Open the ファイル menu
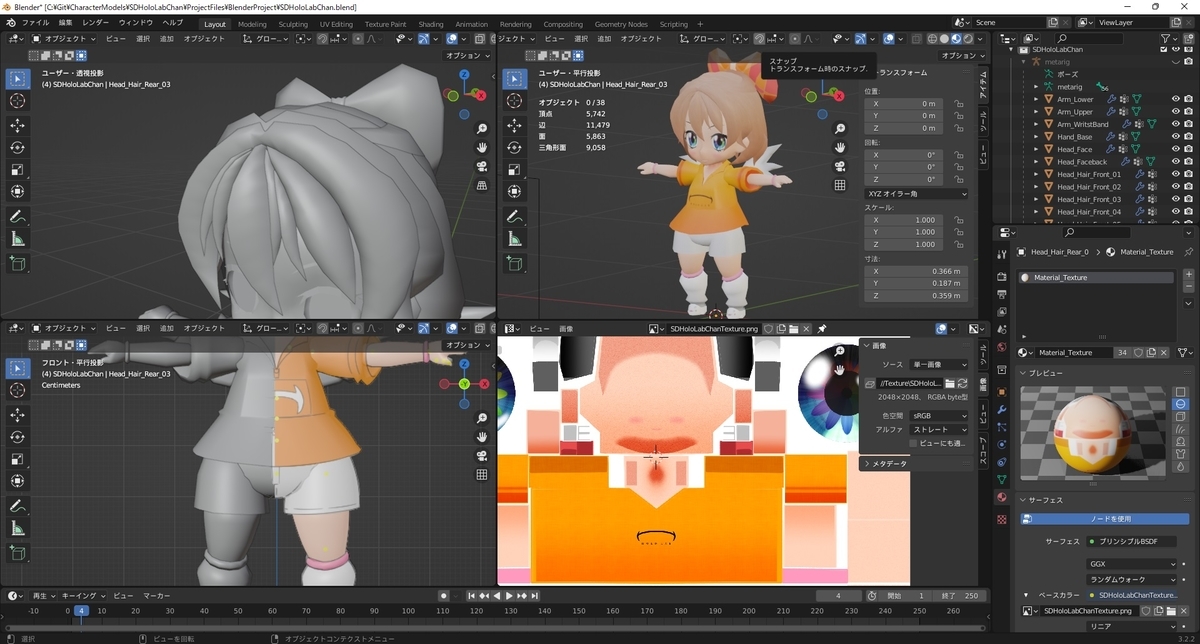The height and width of the screenshot is (644, 1200). click(x=35, y=23)
